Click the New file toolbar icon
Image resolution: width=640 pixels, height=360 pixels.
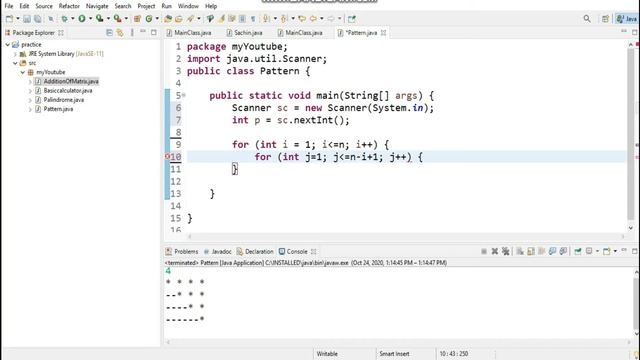click(9, 18)
